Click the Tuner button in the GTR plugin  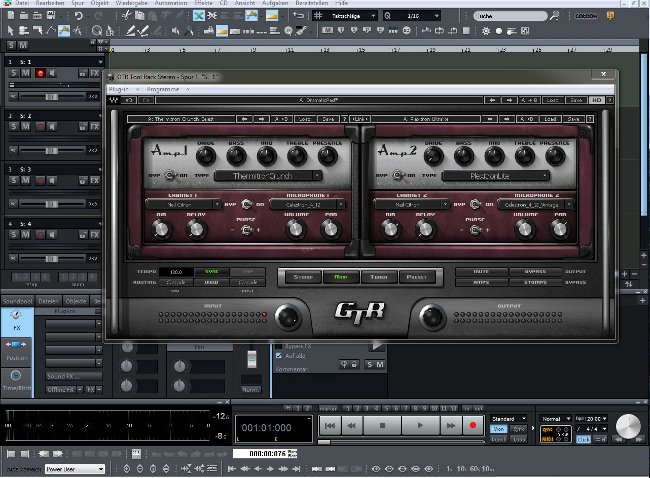point(378,277)
